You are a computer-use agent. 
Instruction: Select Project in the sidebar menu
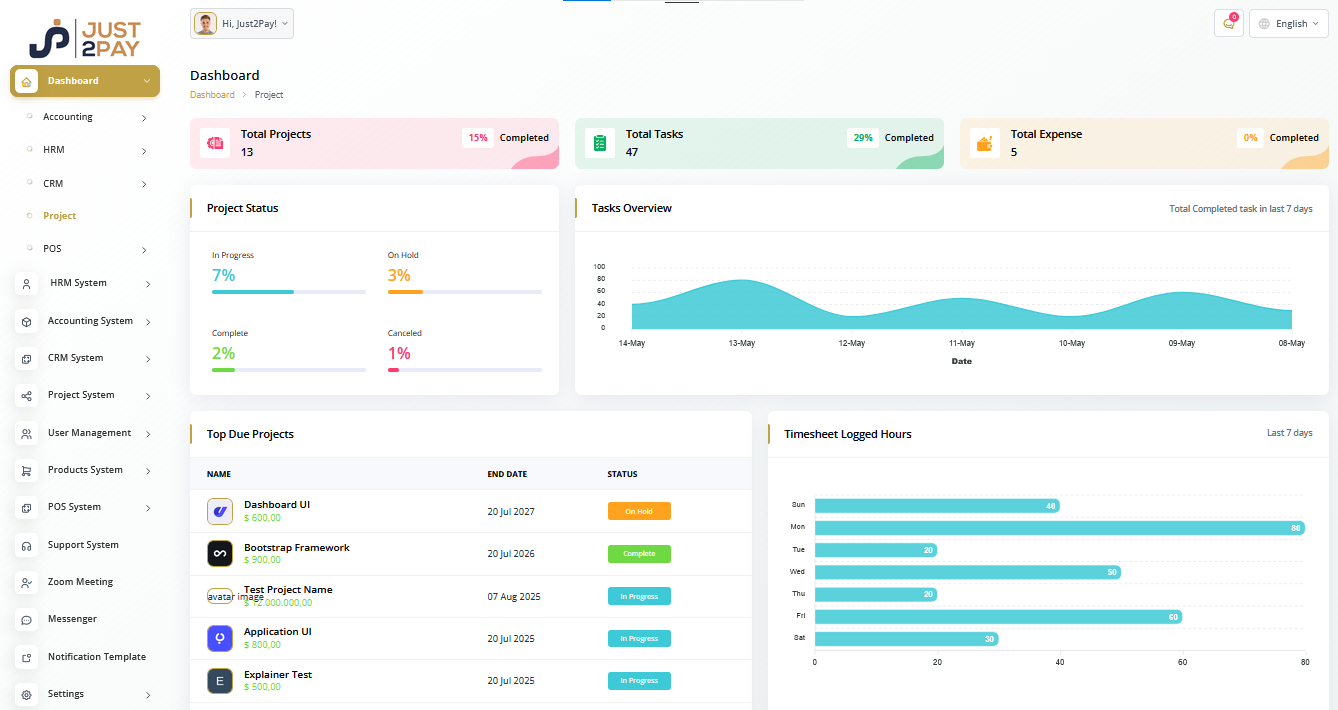[x=60, y=215]
